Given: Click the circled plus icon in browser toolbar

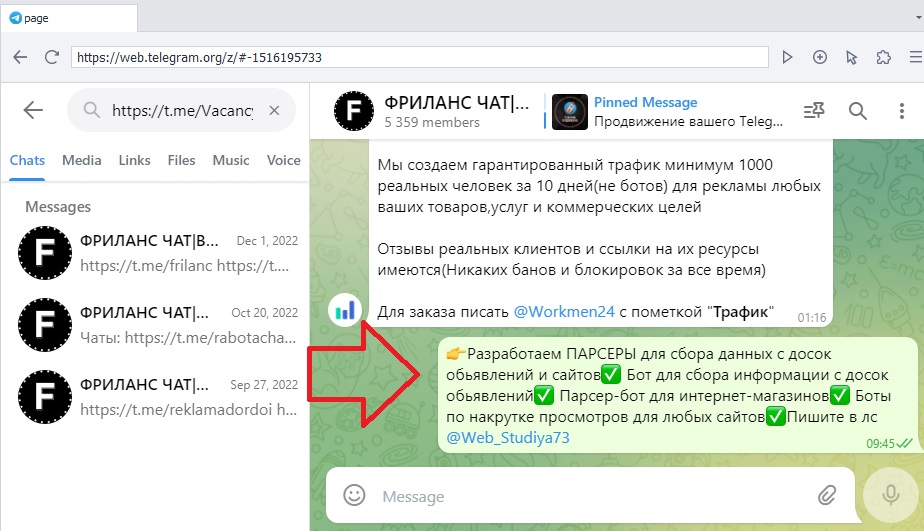Looking at the screenshot, I should 820,57.
